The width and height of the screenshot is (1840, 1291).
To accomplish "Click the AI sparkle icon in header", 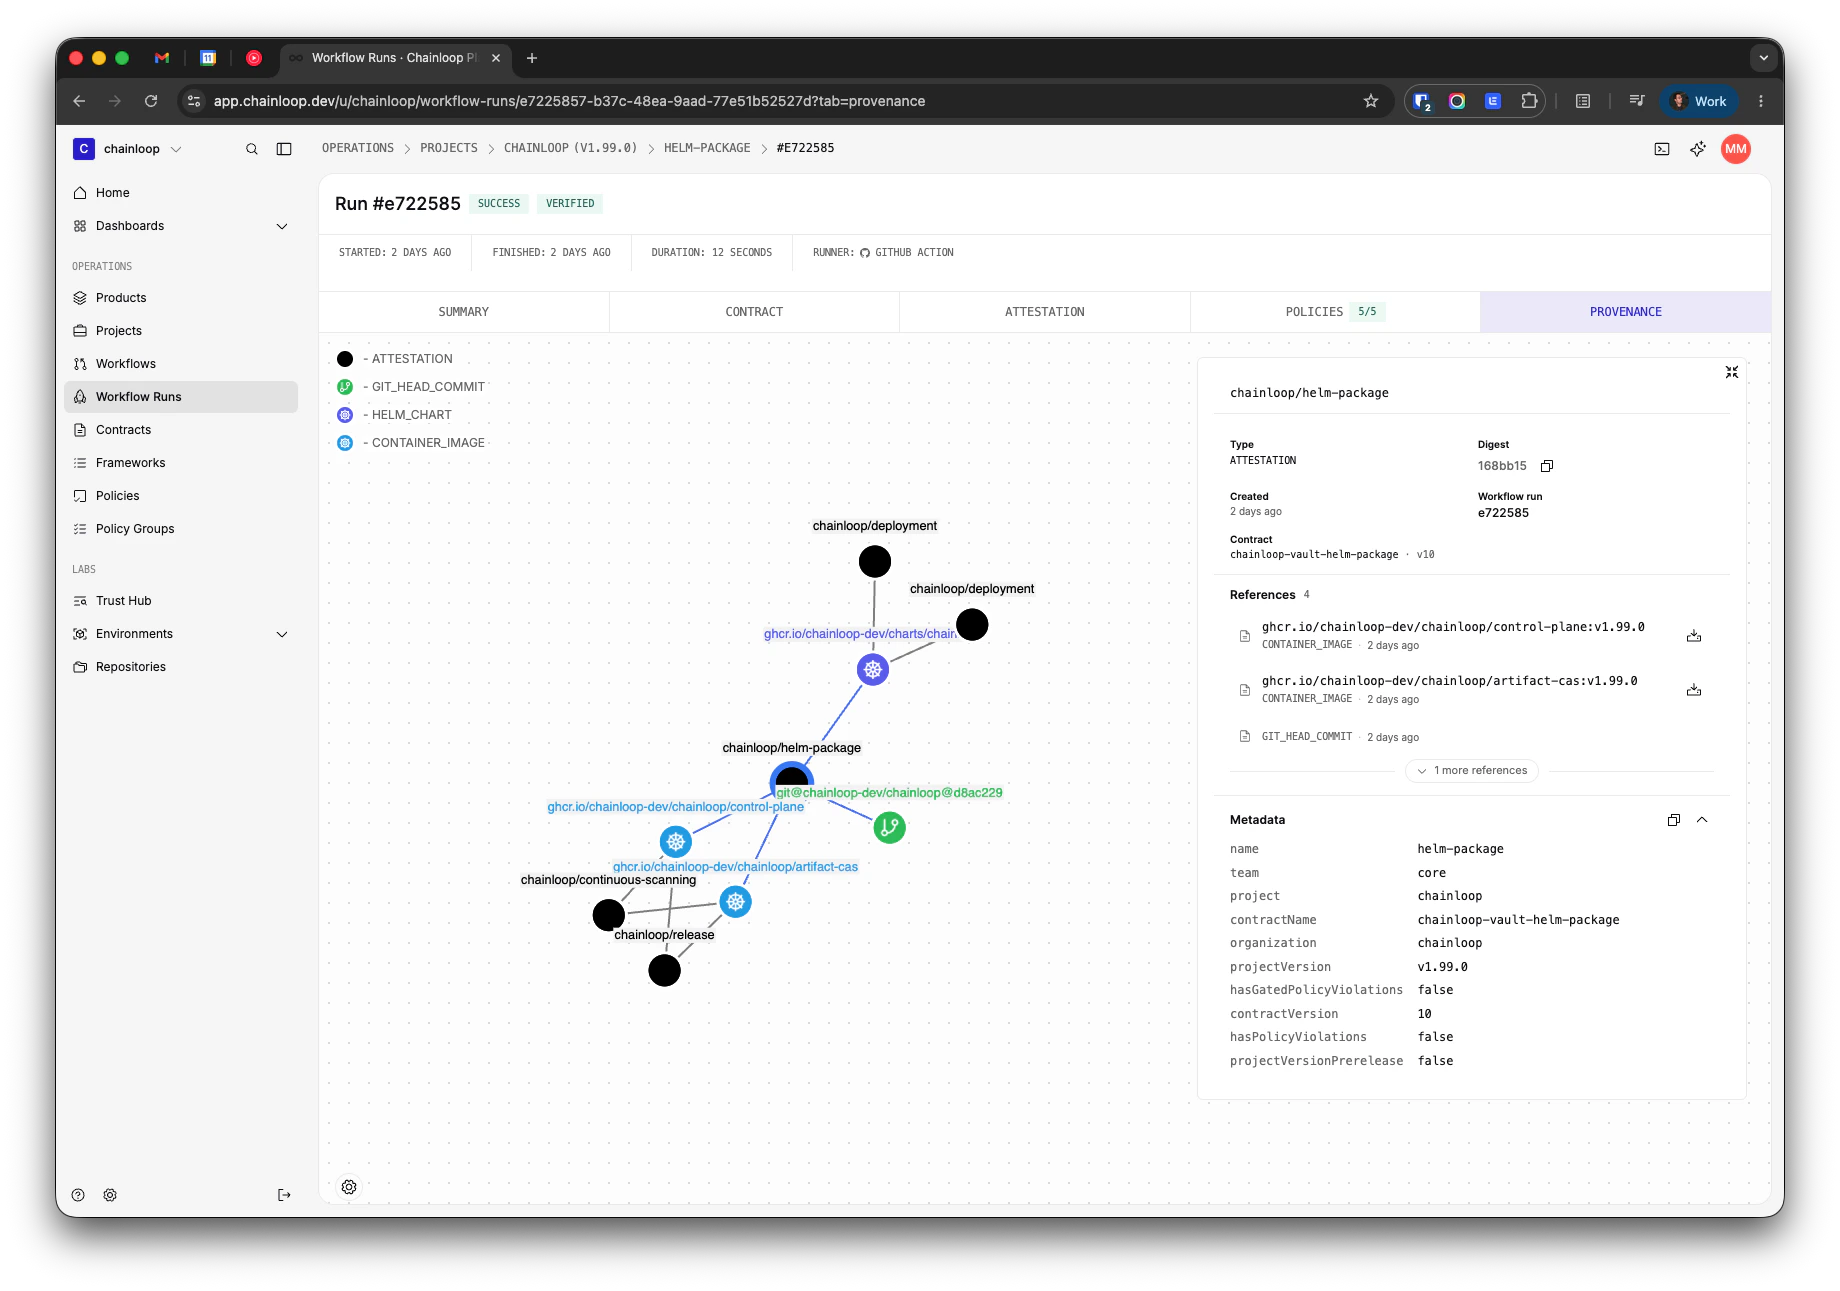I will 1698,149.
